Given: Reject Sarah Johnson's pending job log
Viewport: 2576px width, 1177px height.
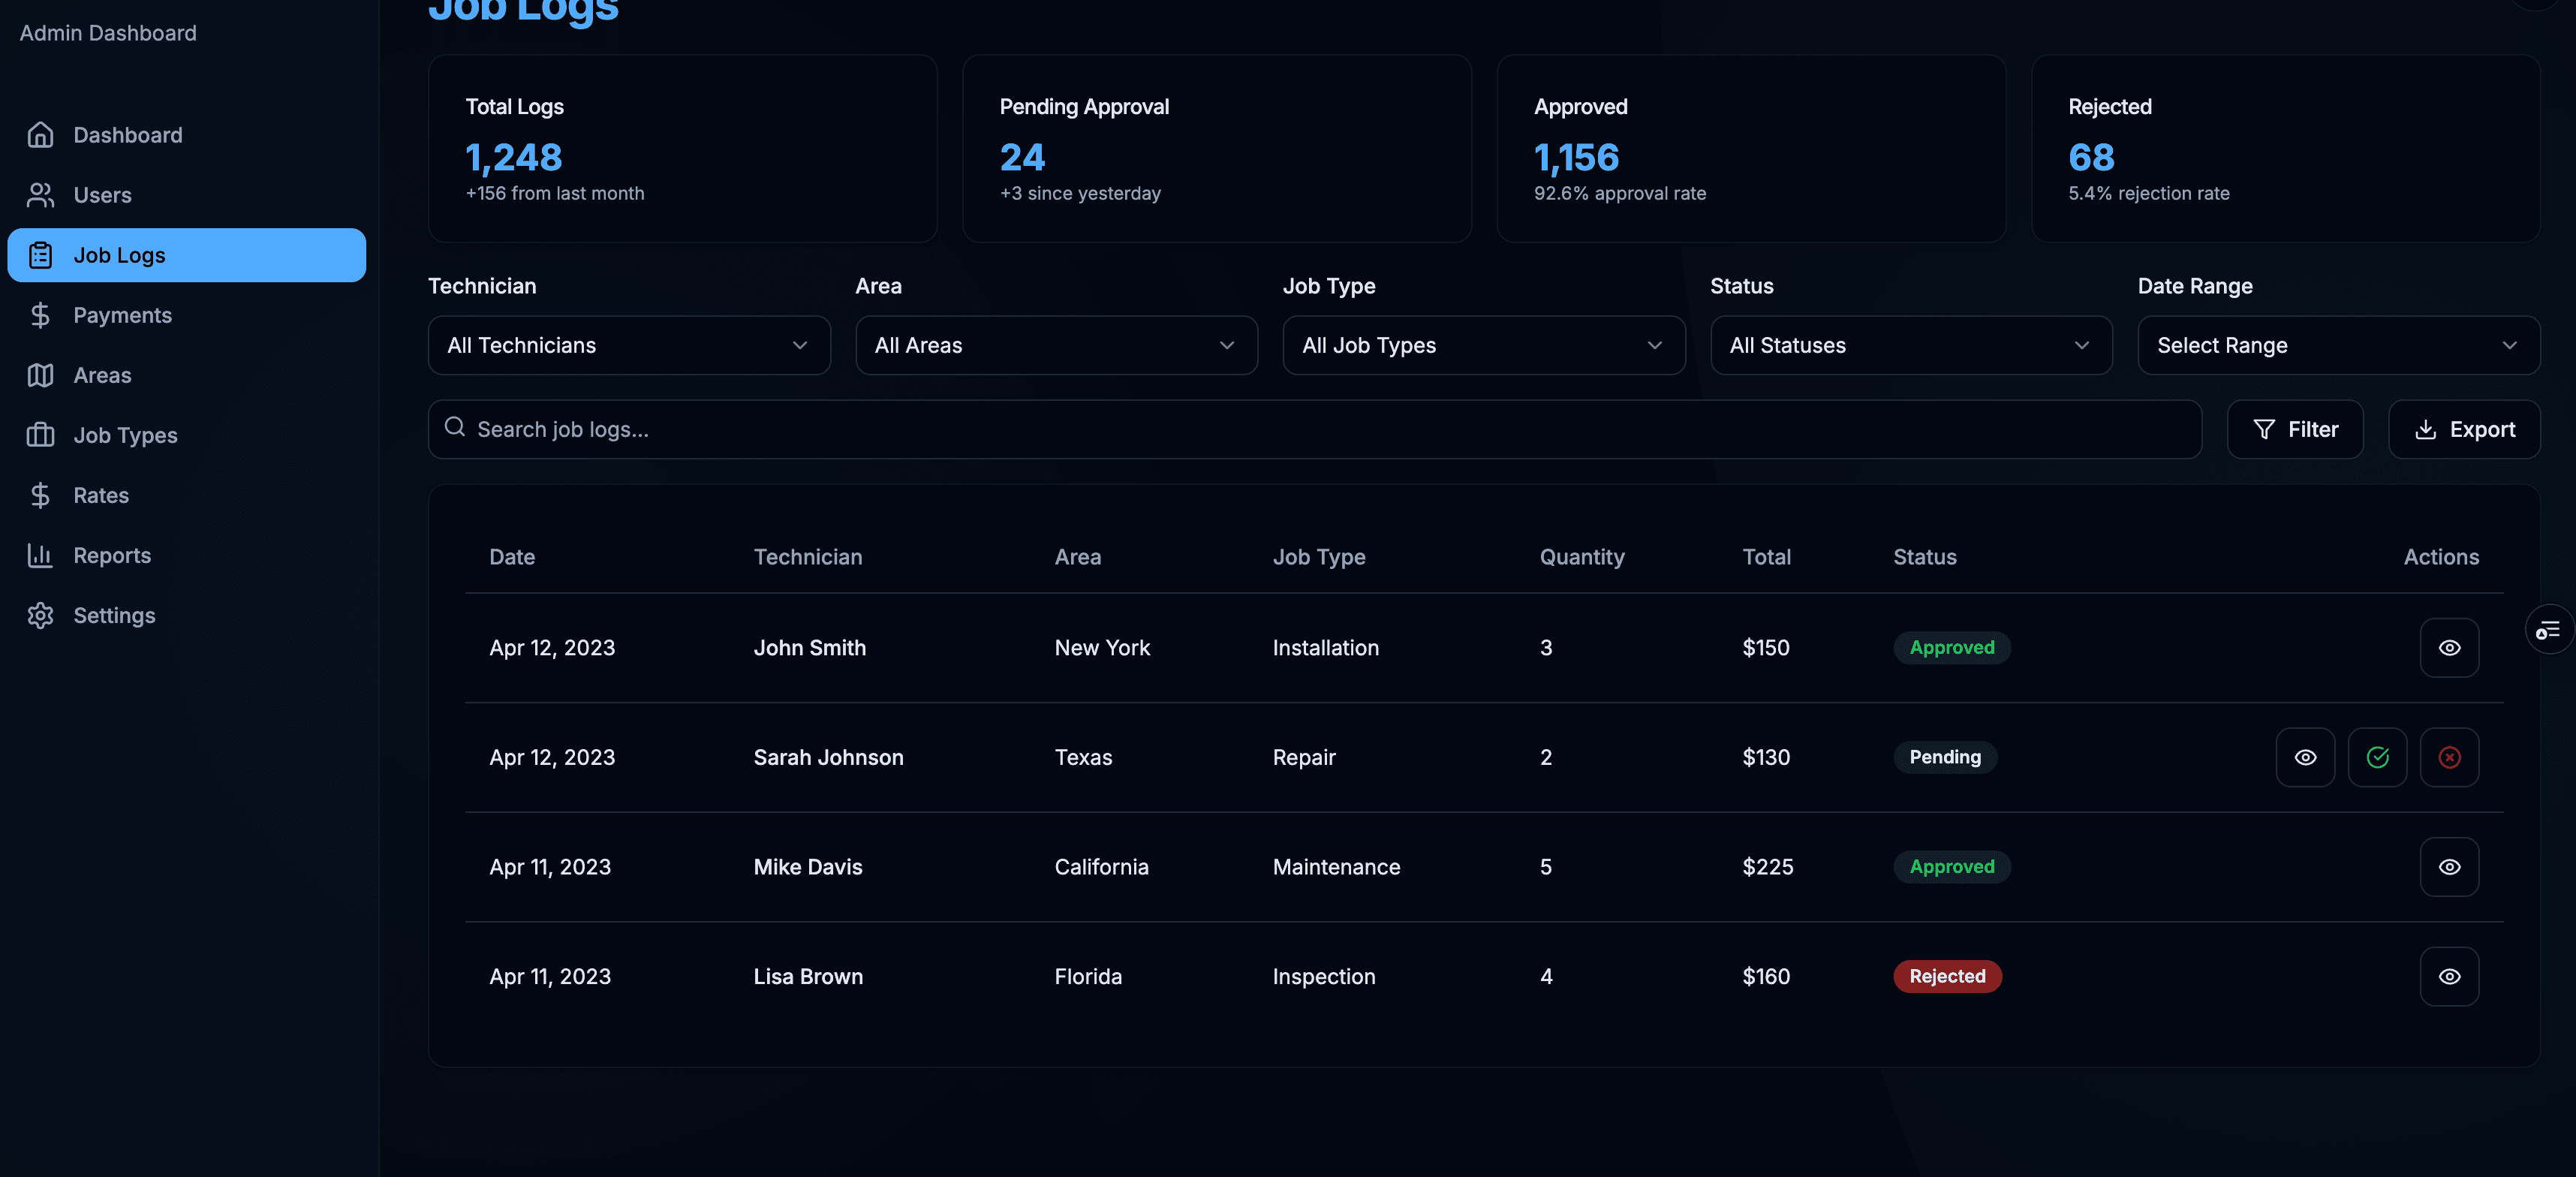Looking at the screenshot, I should tap(2449, 757).
